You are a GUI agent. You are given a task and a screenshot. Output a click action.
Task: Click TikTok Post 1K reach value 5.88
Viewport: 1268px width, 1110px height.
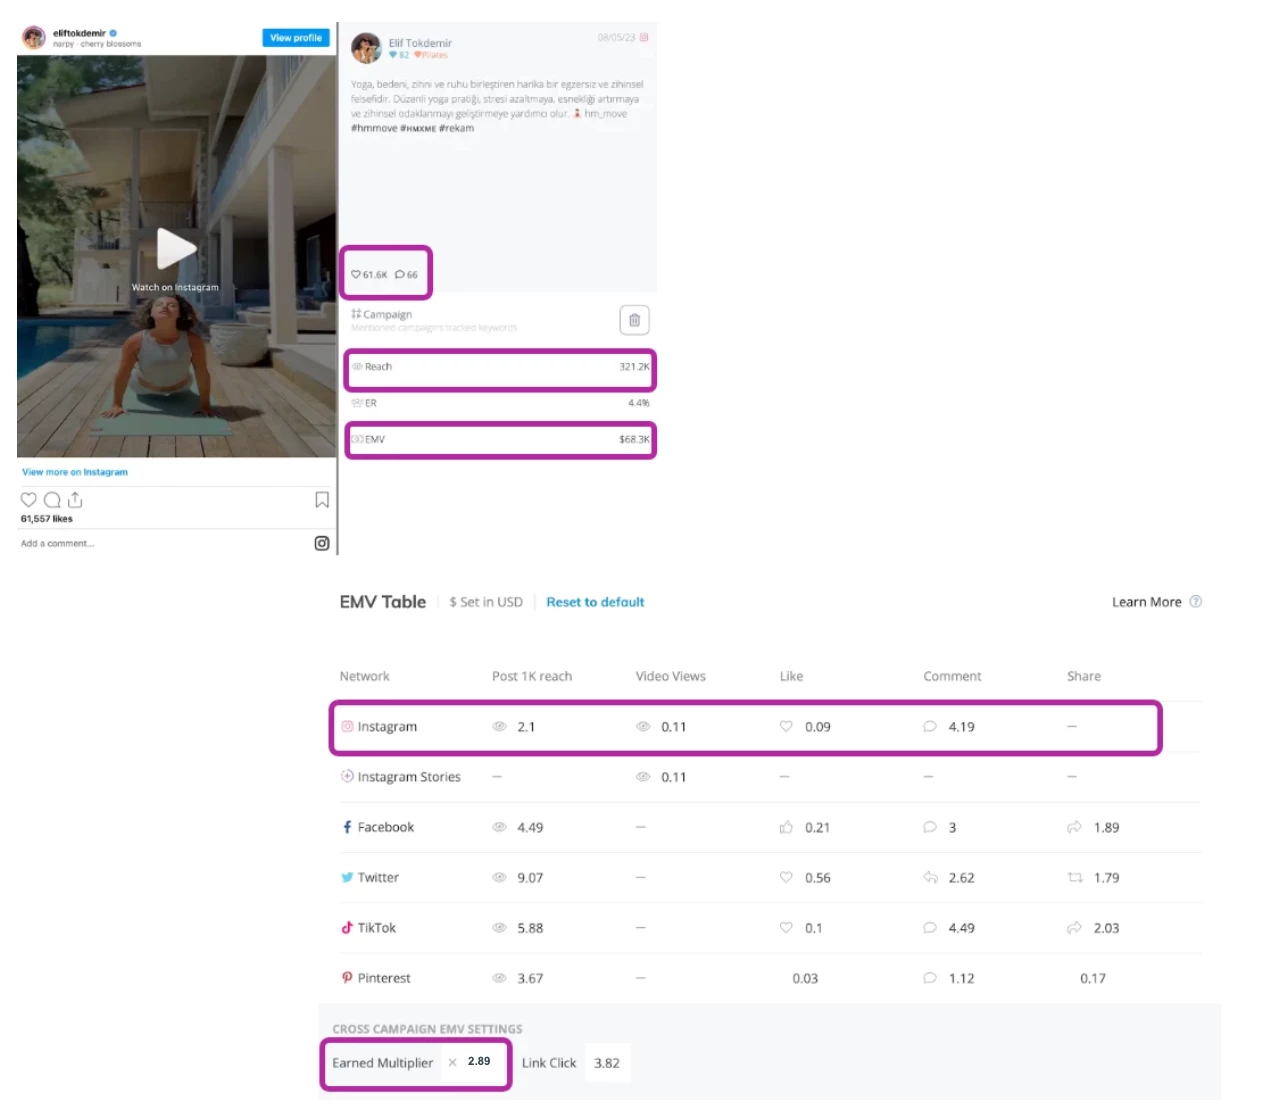click(530, 928)
